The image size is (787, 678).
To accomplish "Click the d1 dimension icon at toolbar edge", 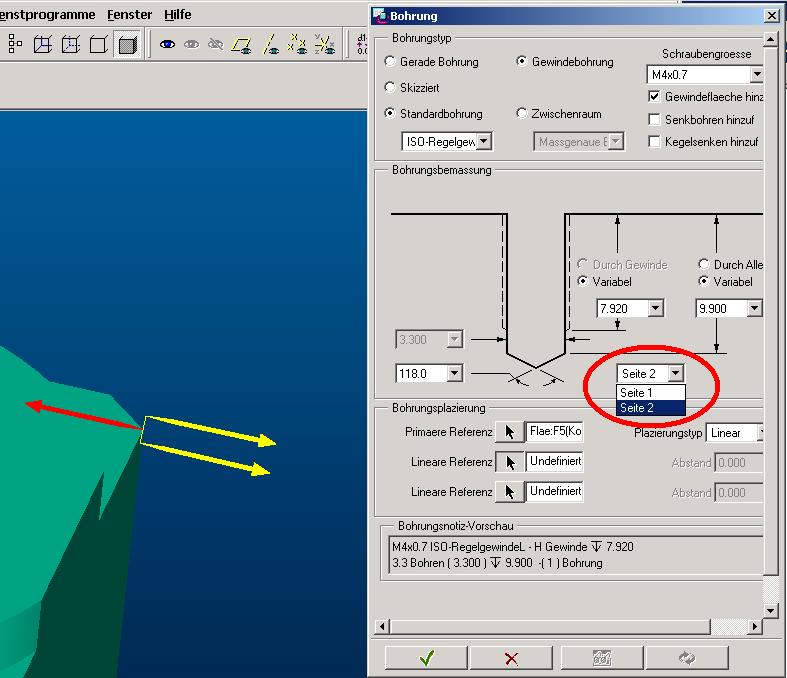I will (361, 45).
